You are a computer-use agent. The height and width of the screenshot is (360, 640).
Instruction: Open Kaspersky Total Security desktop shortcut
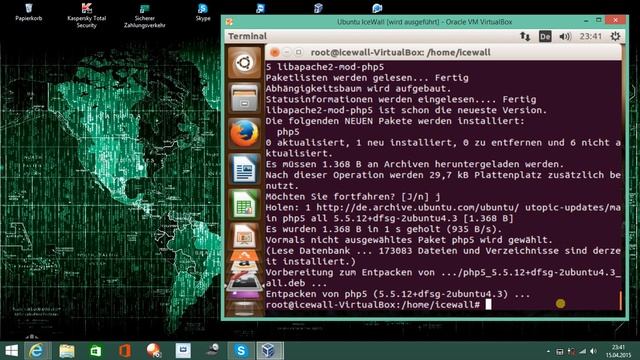(87, 16)
